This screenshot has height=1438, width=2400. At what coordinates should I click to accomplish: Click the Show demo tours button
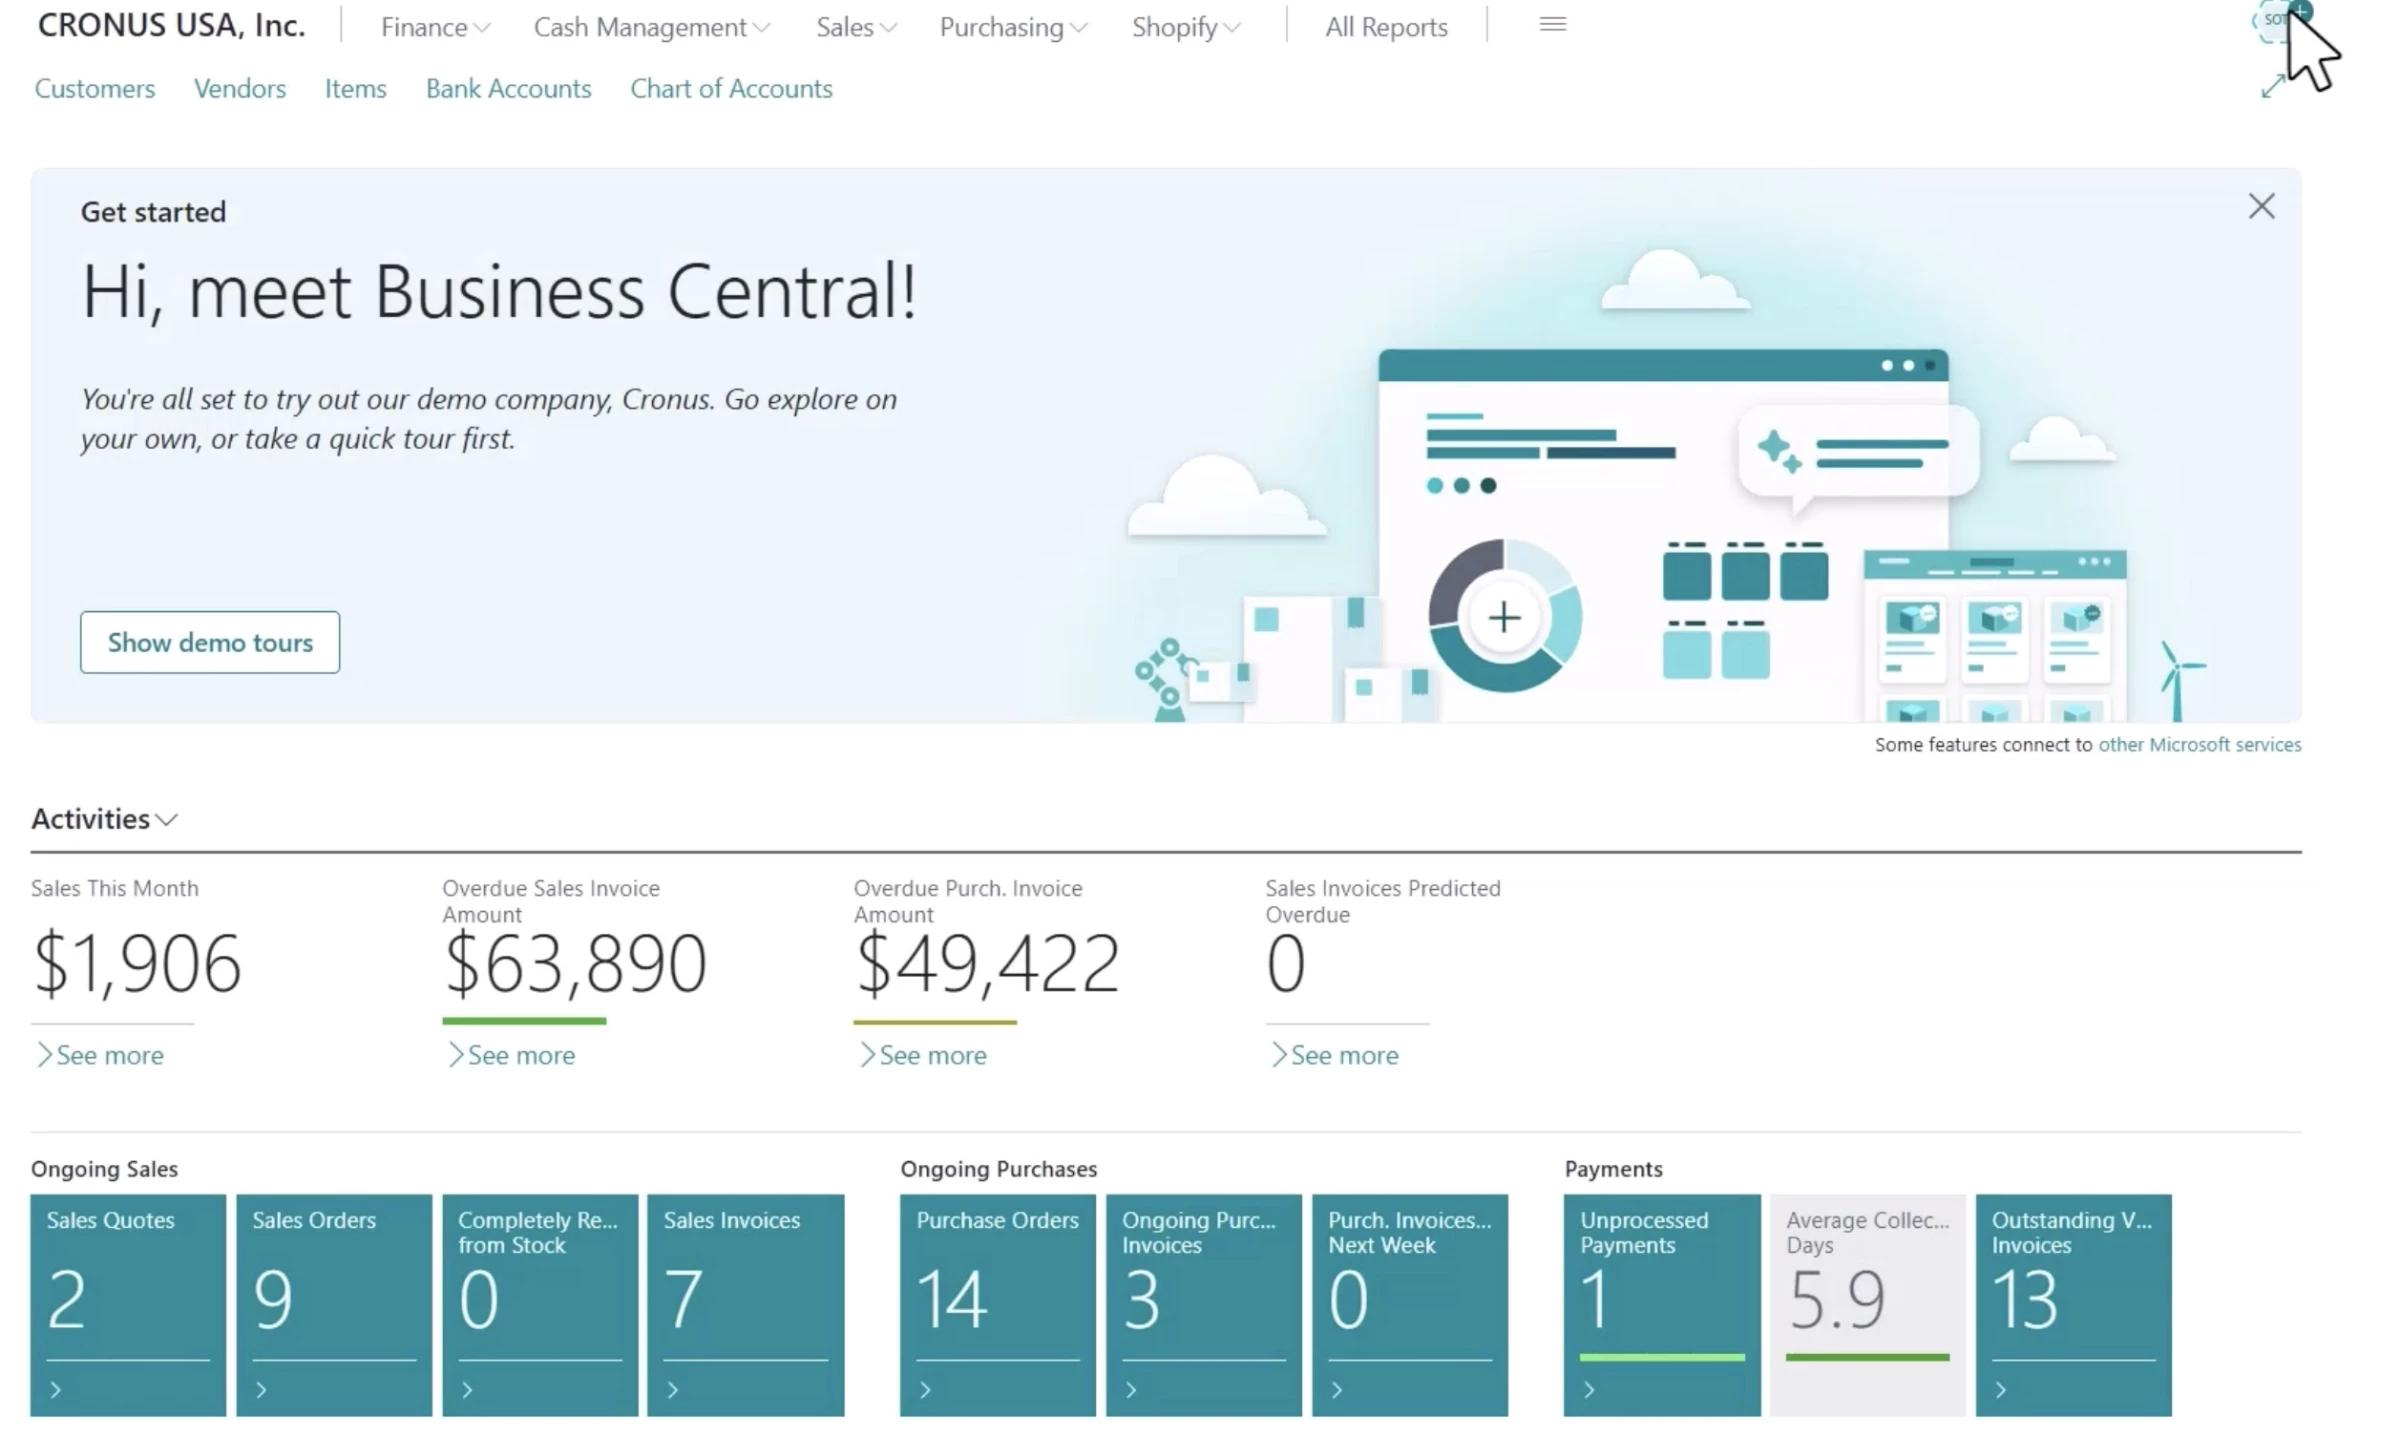[210, 642]
